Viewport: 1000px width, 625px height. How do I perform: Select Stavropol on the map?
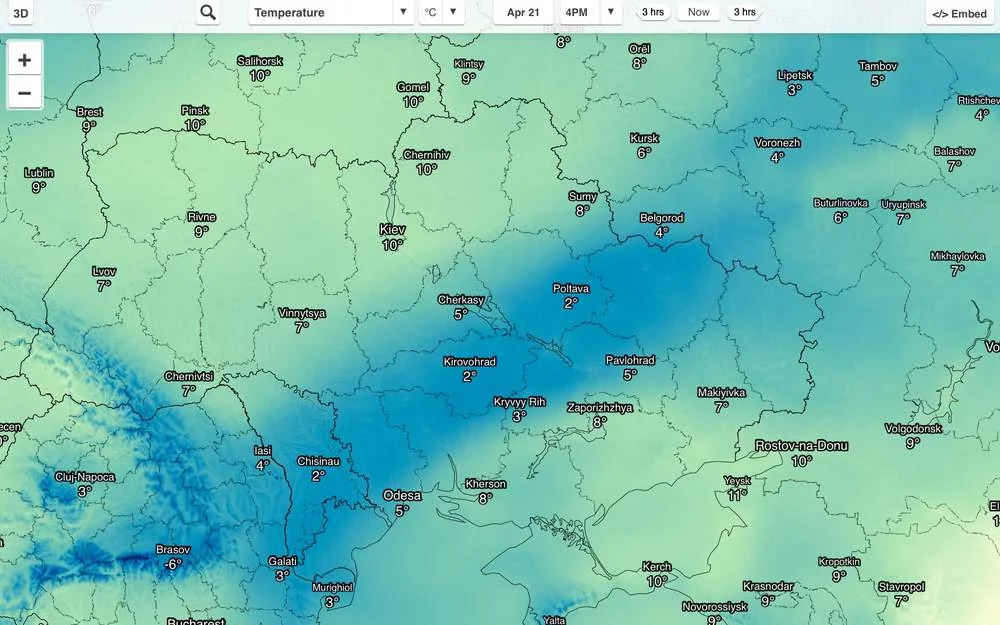coord(901,587)
